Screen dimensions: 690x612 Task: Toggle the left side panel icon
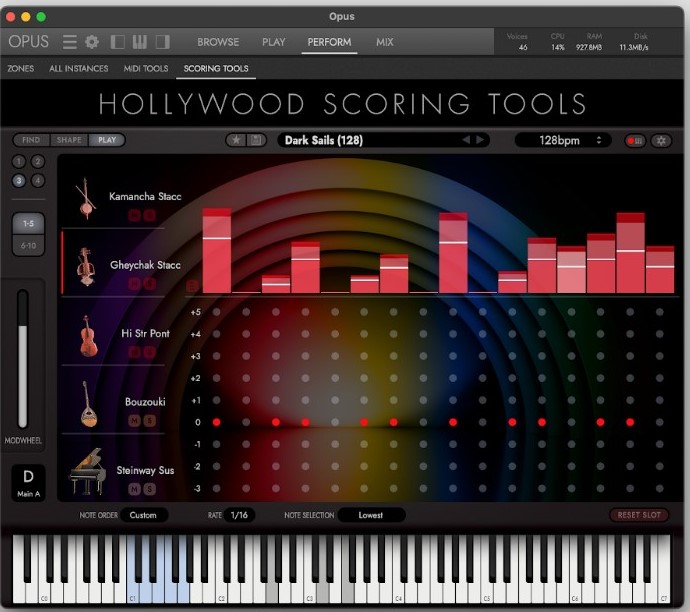point(117,42)
